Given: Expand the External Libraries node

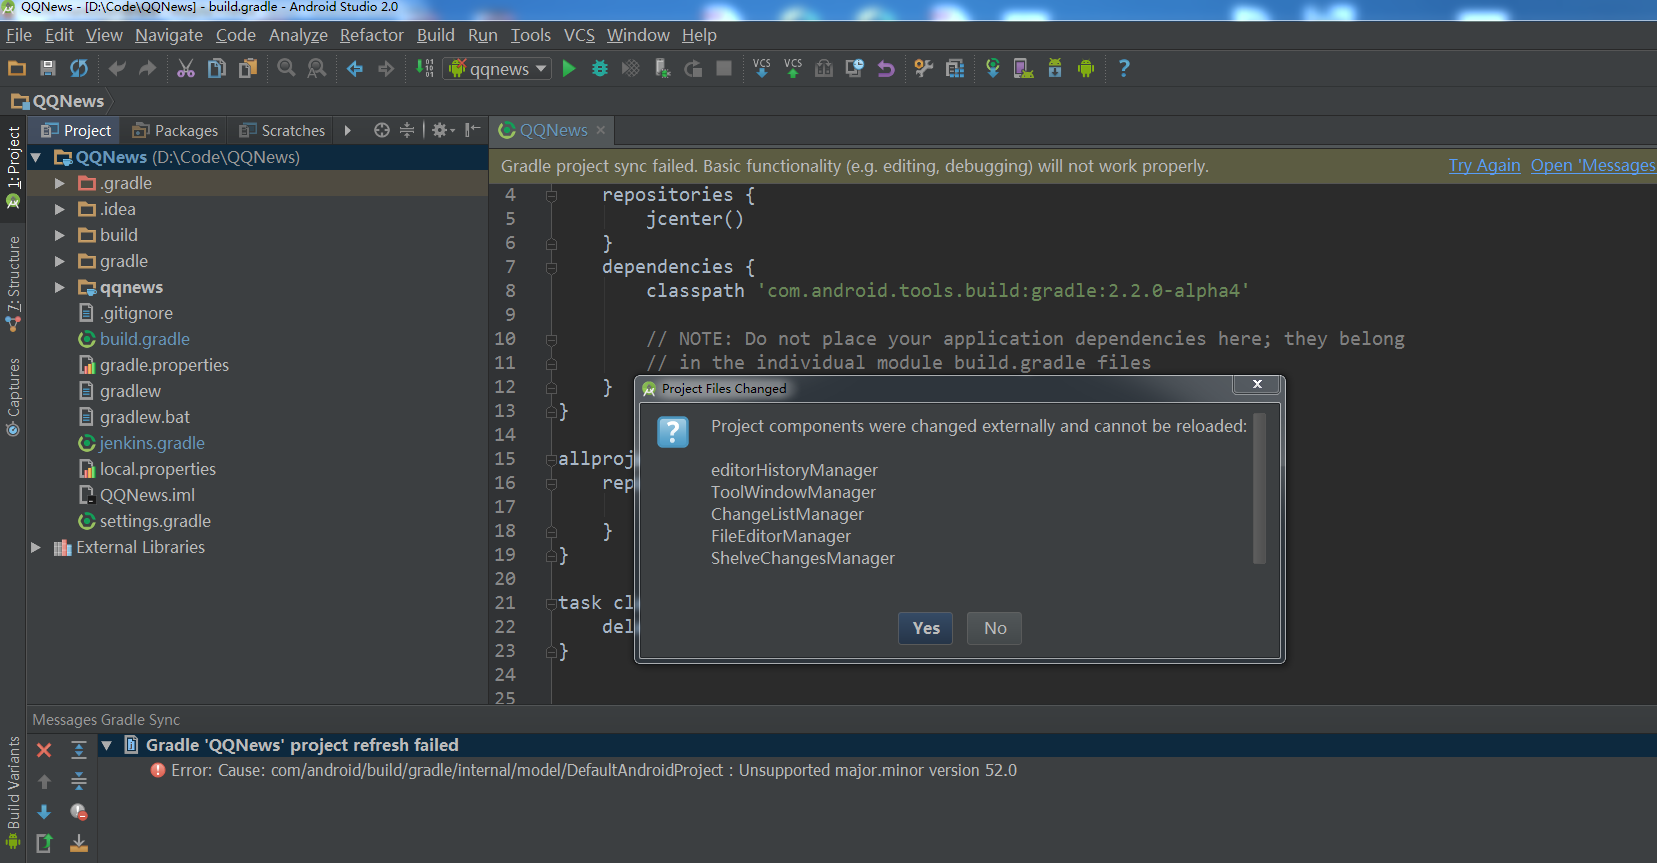Looking at the screenshot, I should [36, 547].
